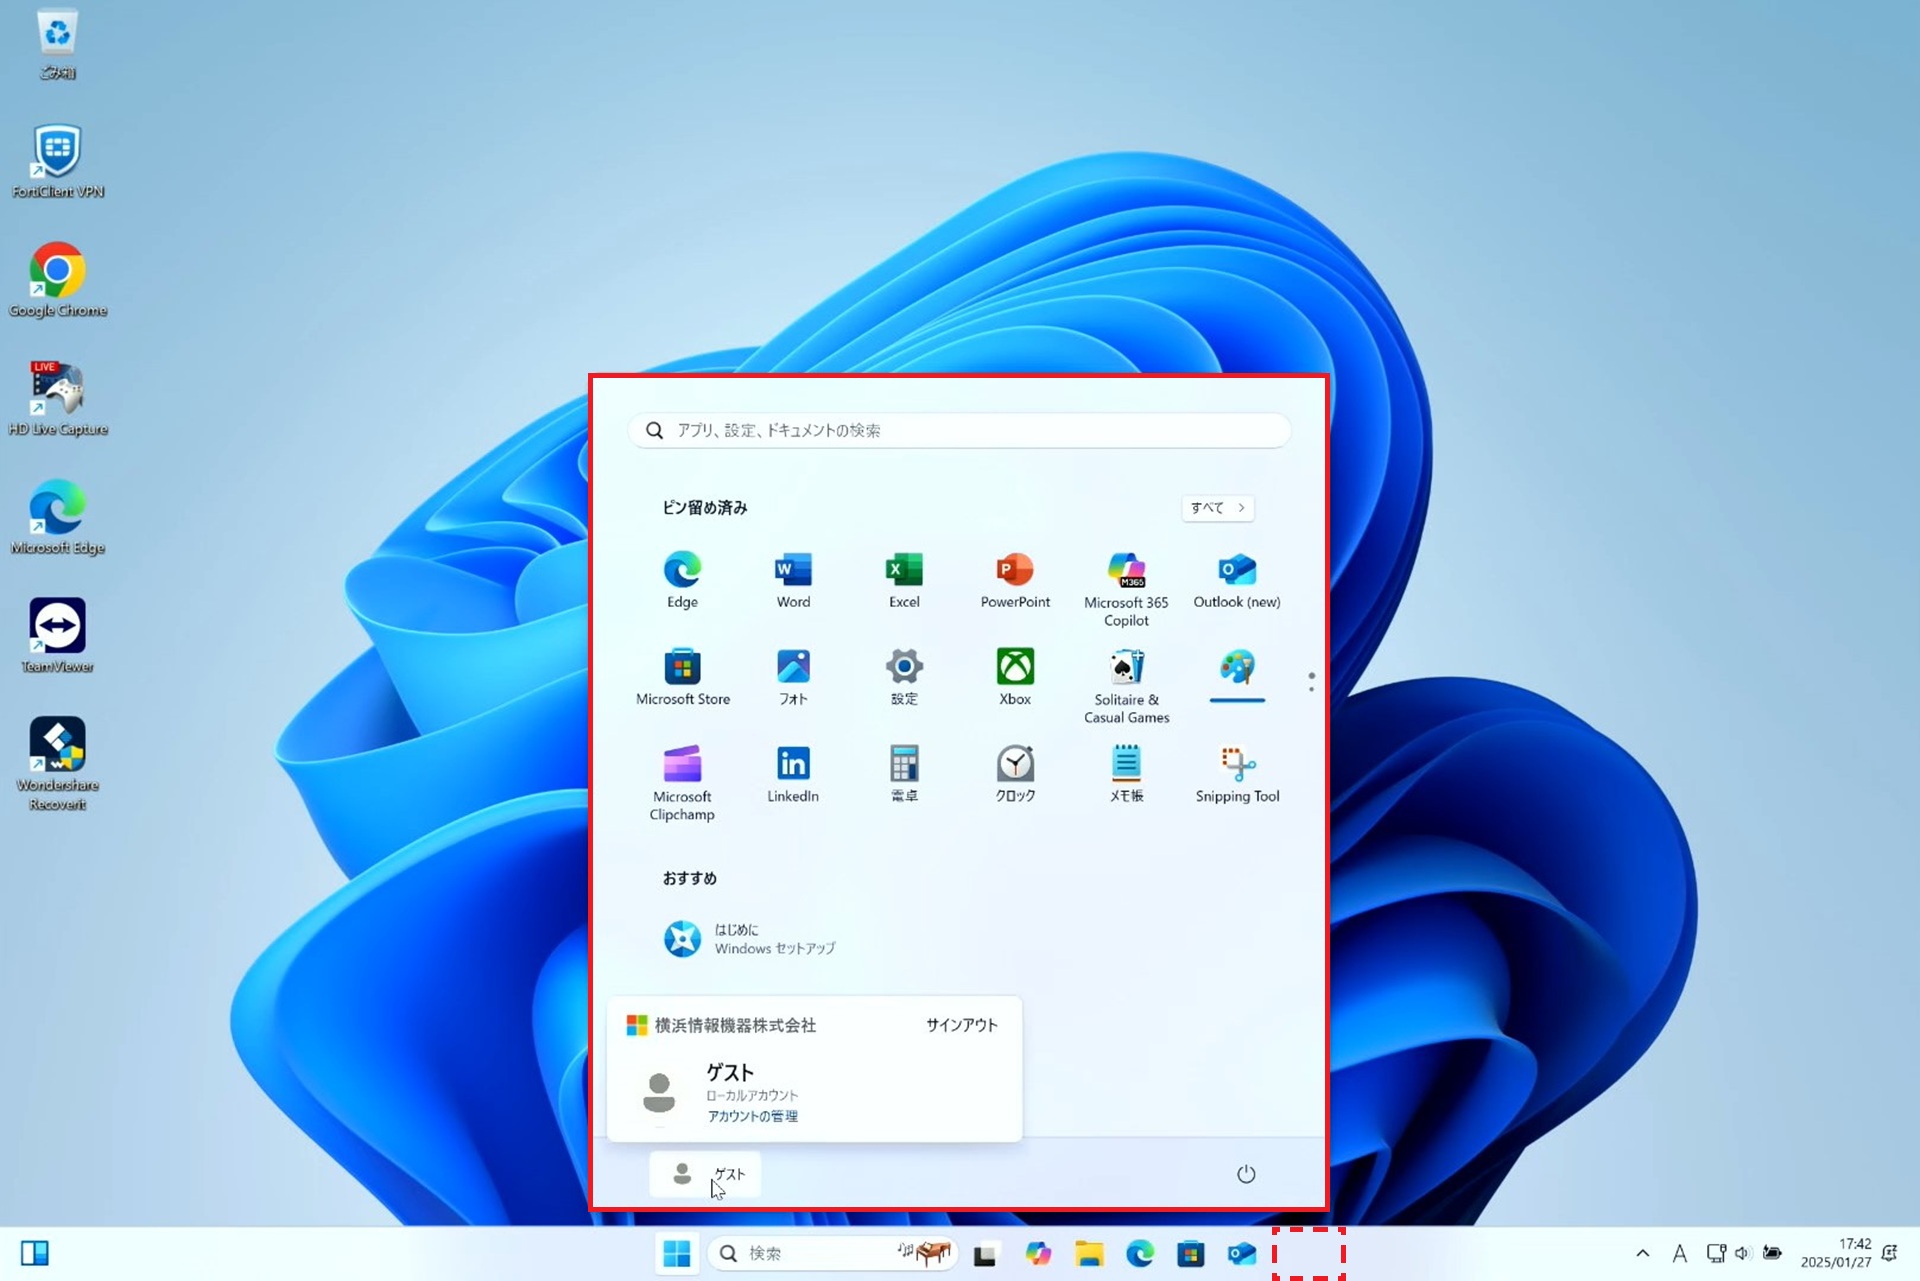Launch Snipping Tool
This screenshot has height=1281, width=1920.
pos(1237,773)
